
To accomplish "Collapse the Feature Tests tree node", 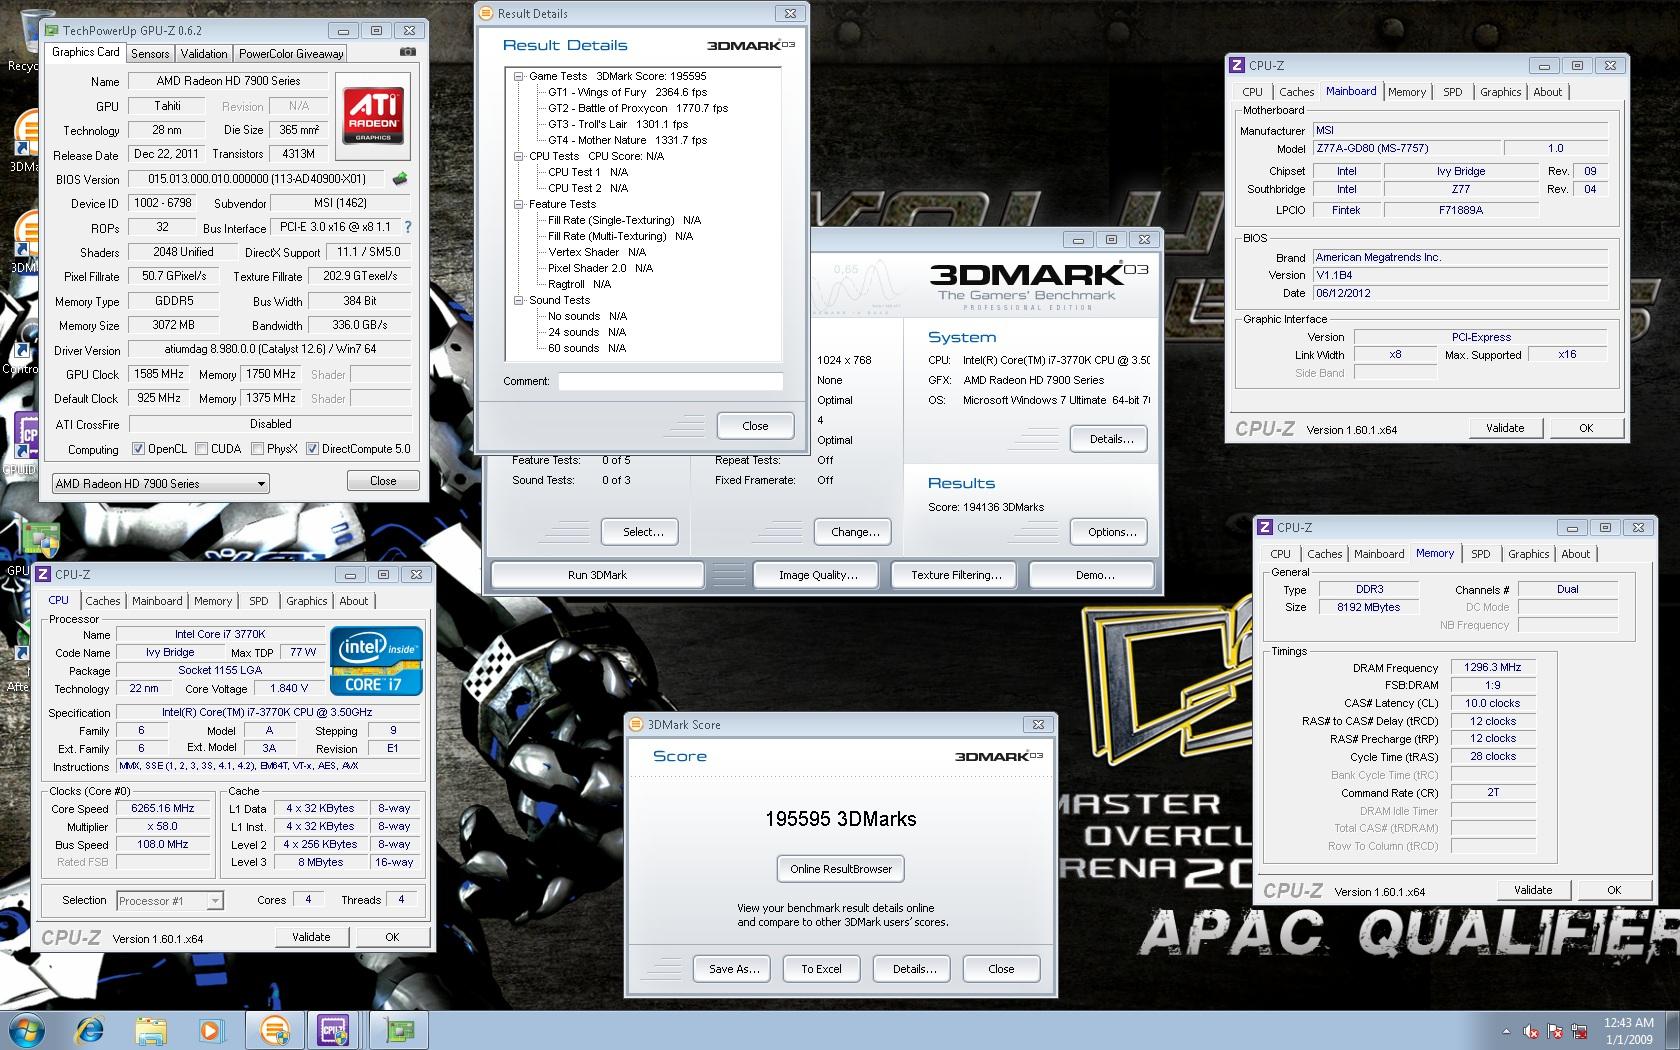I will 519,204.
